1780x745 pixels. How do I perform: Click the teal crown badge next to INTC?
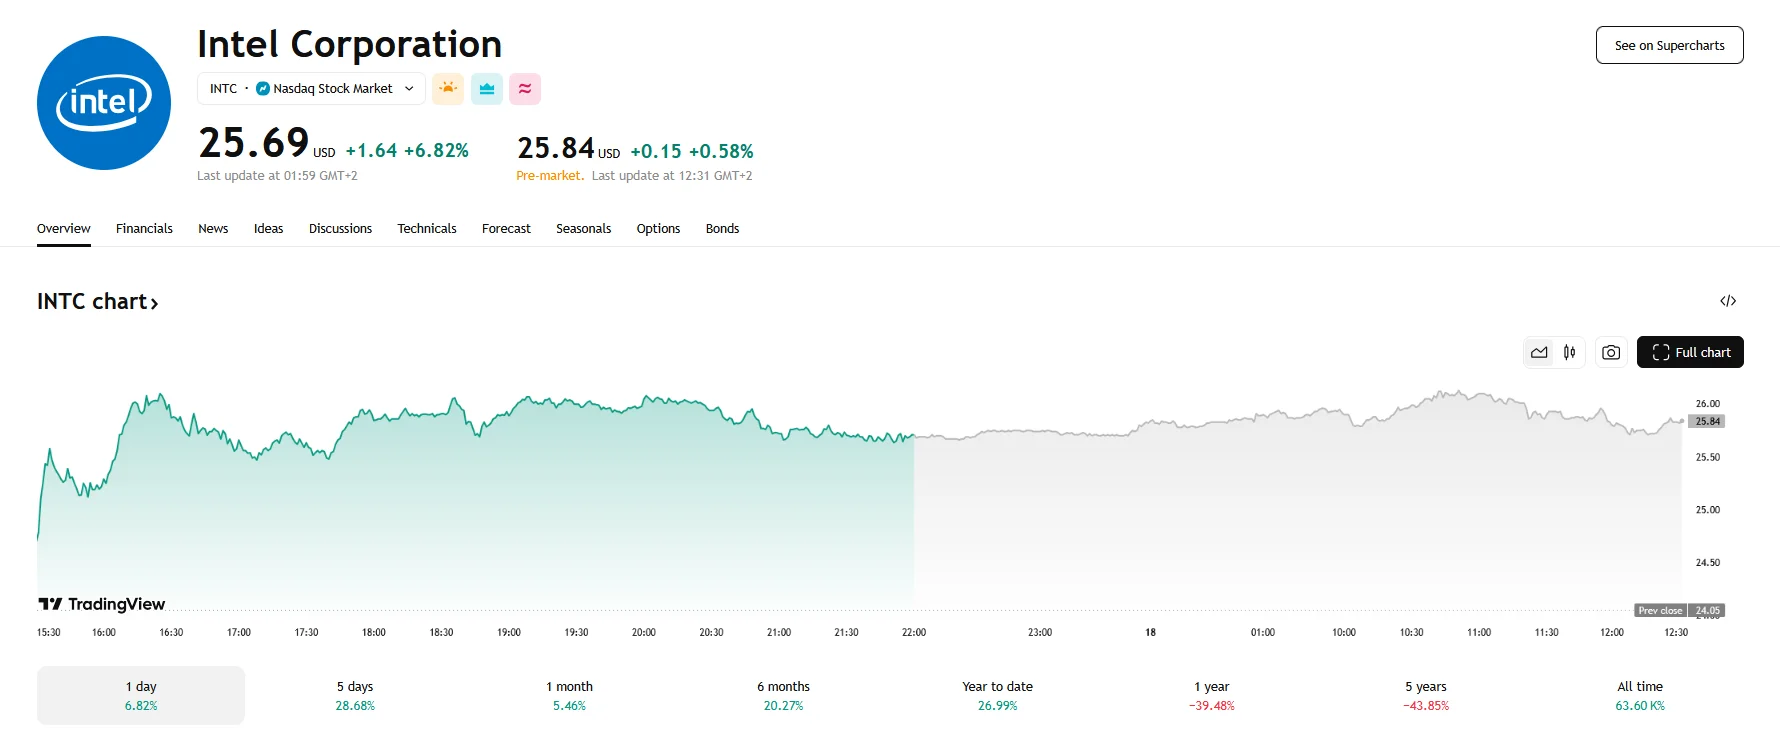coord(487,88)
